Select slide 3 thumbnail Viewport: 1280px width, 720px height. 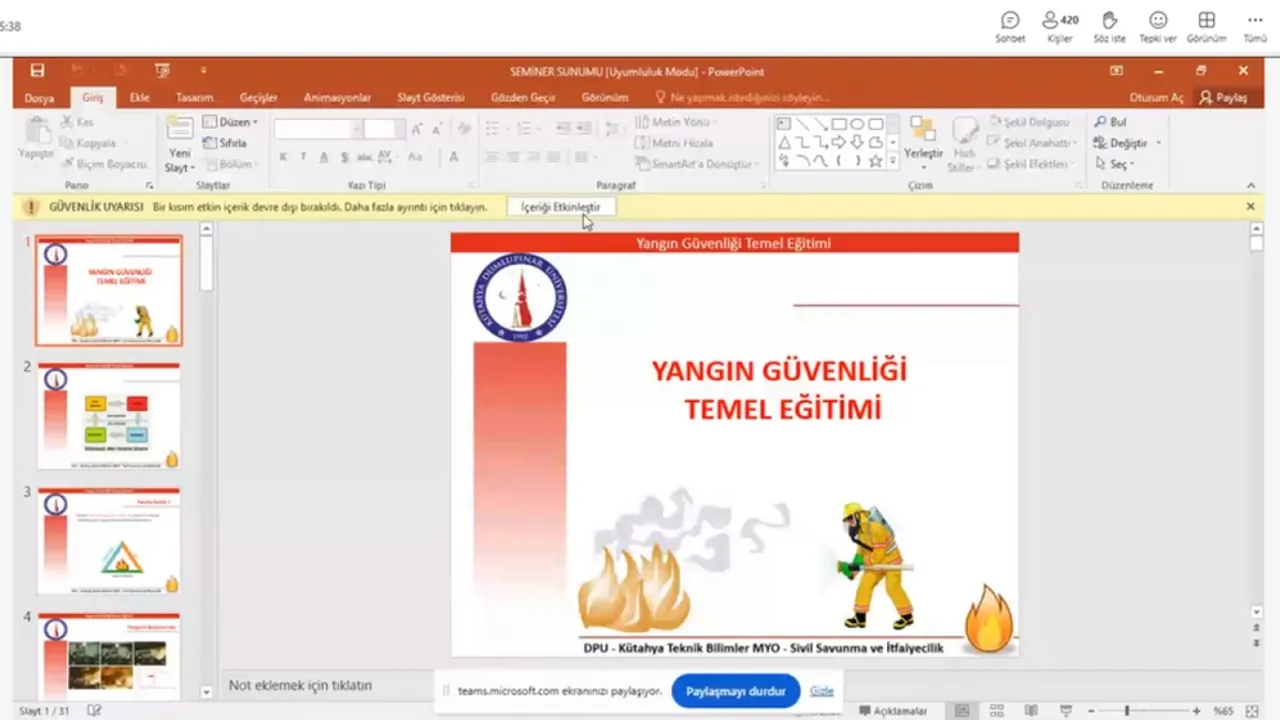(109, 540)
